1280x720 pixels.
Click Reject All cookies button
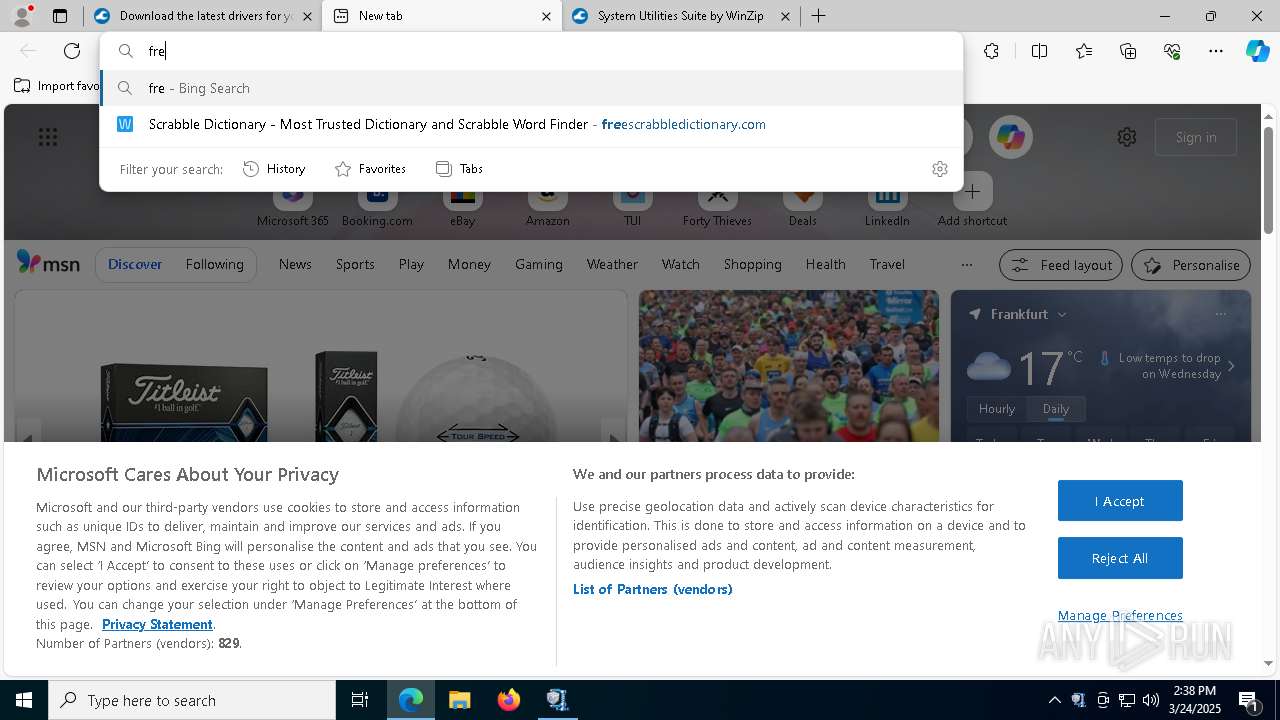pos(1120,558)
